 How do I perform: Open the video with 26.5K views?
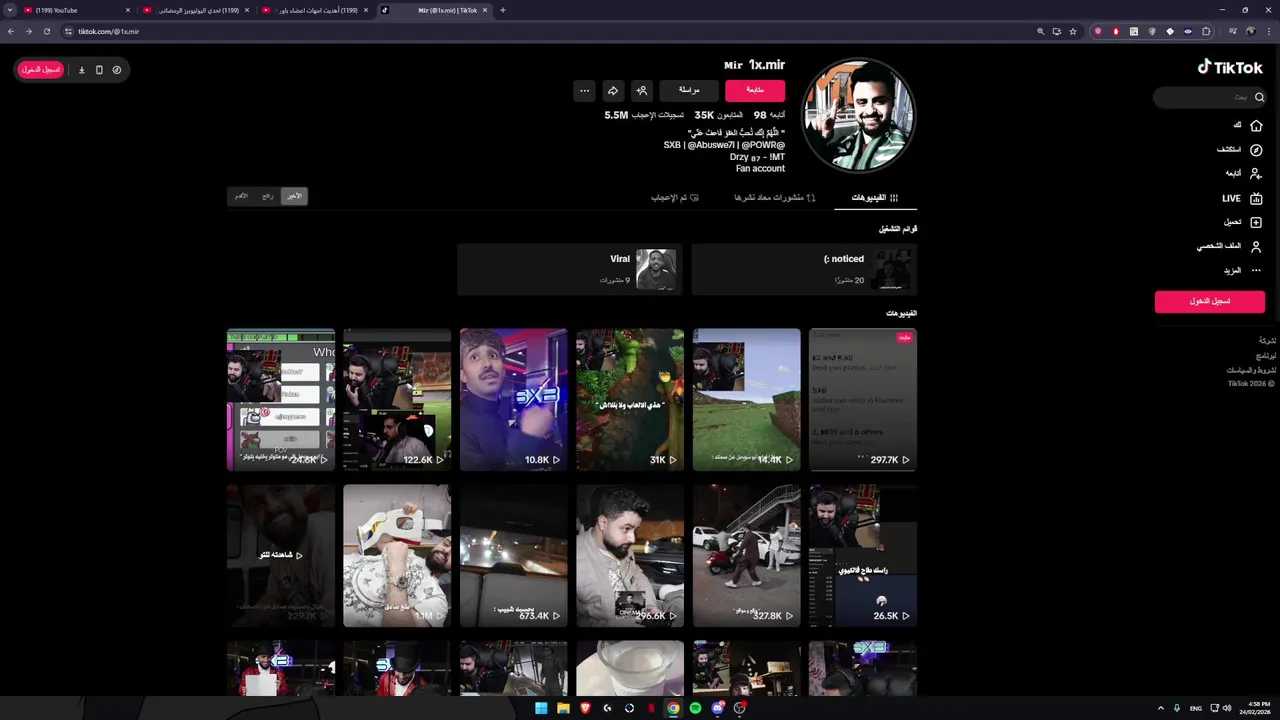863,556
